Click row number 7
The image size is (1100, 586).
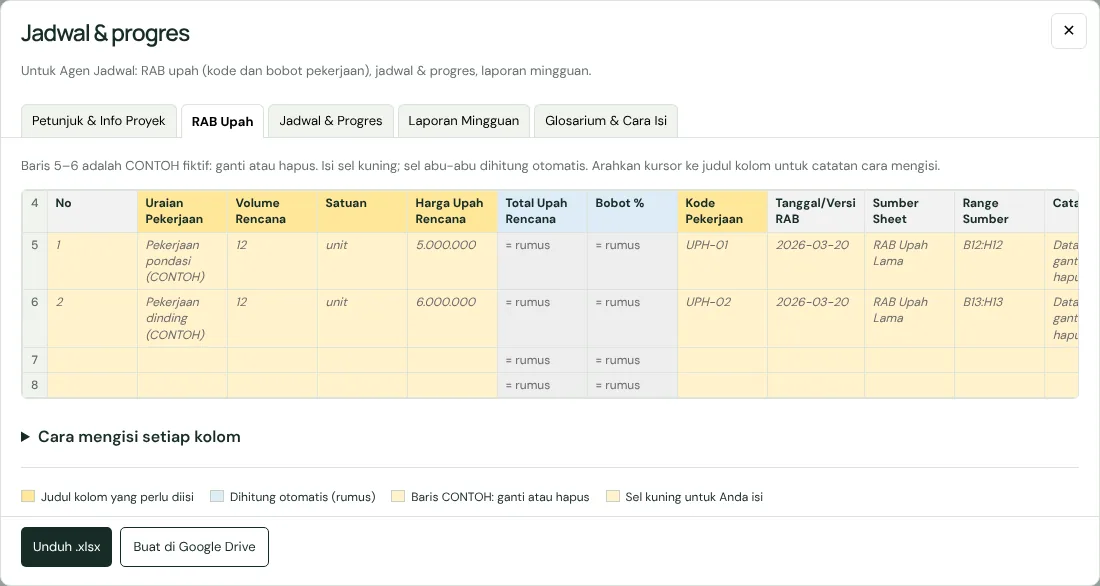tap(34, 360)
